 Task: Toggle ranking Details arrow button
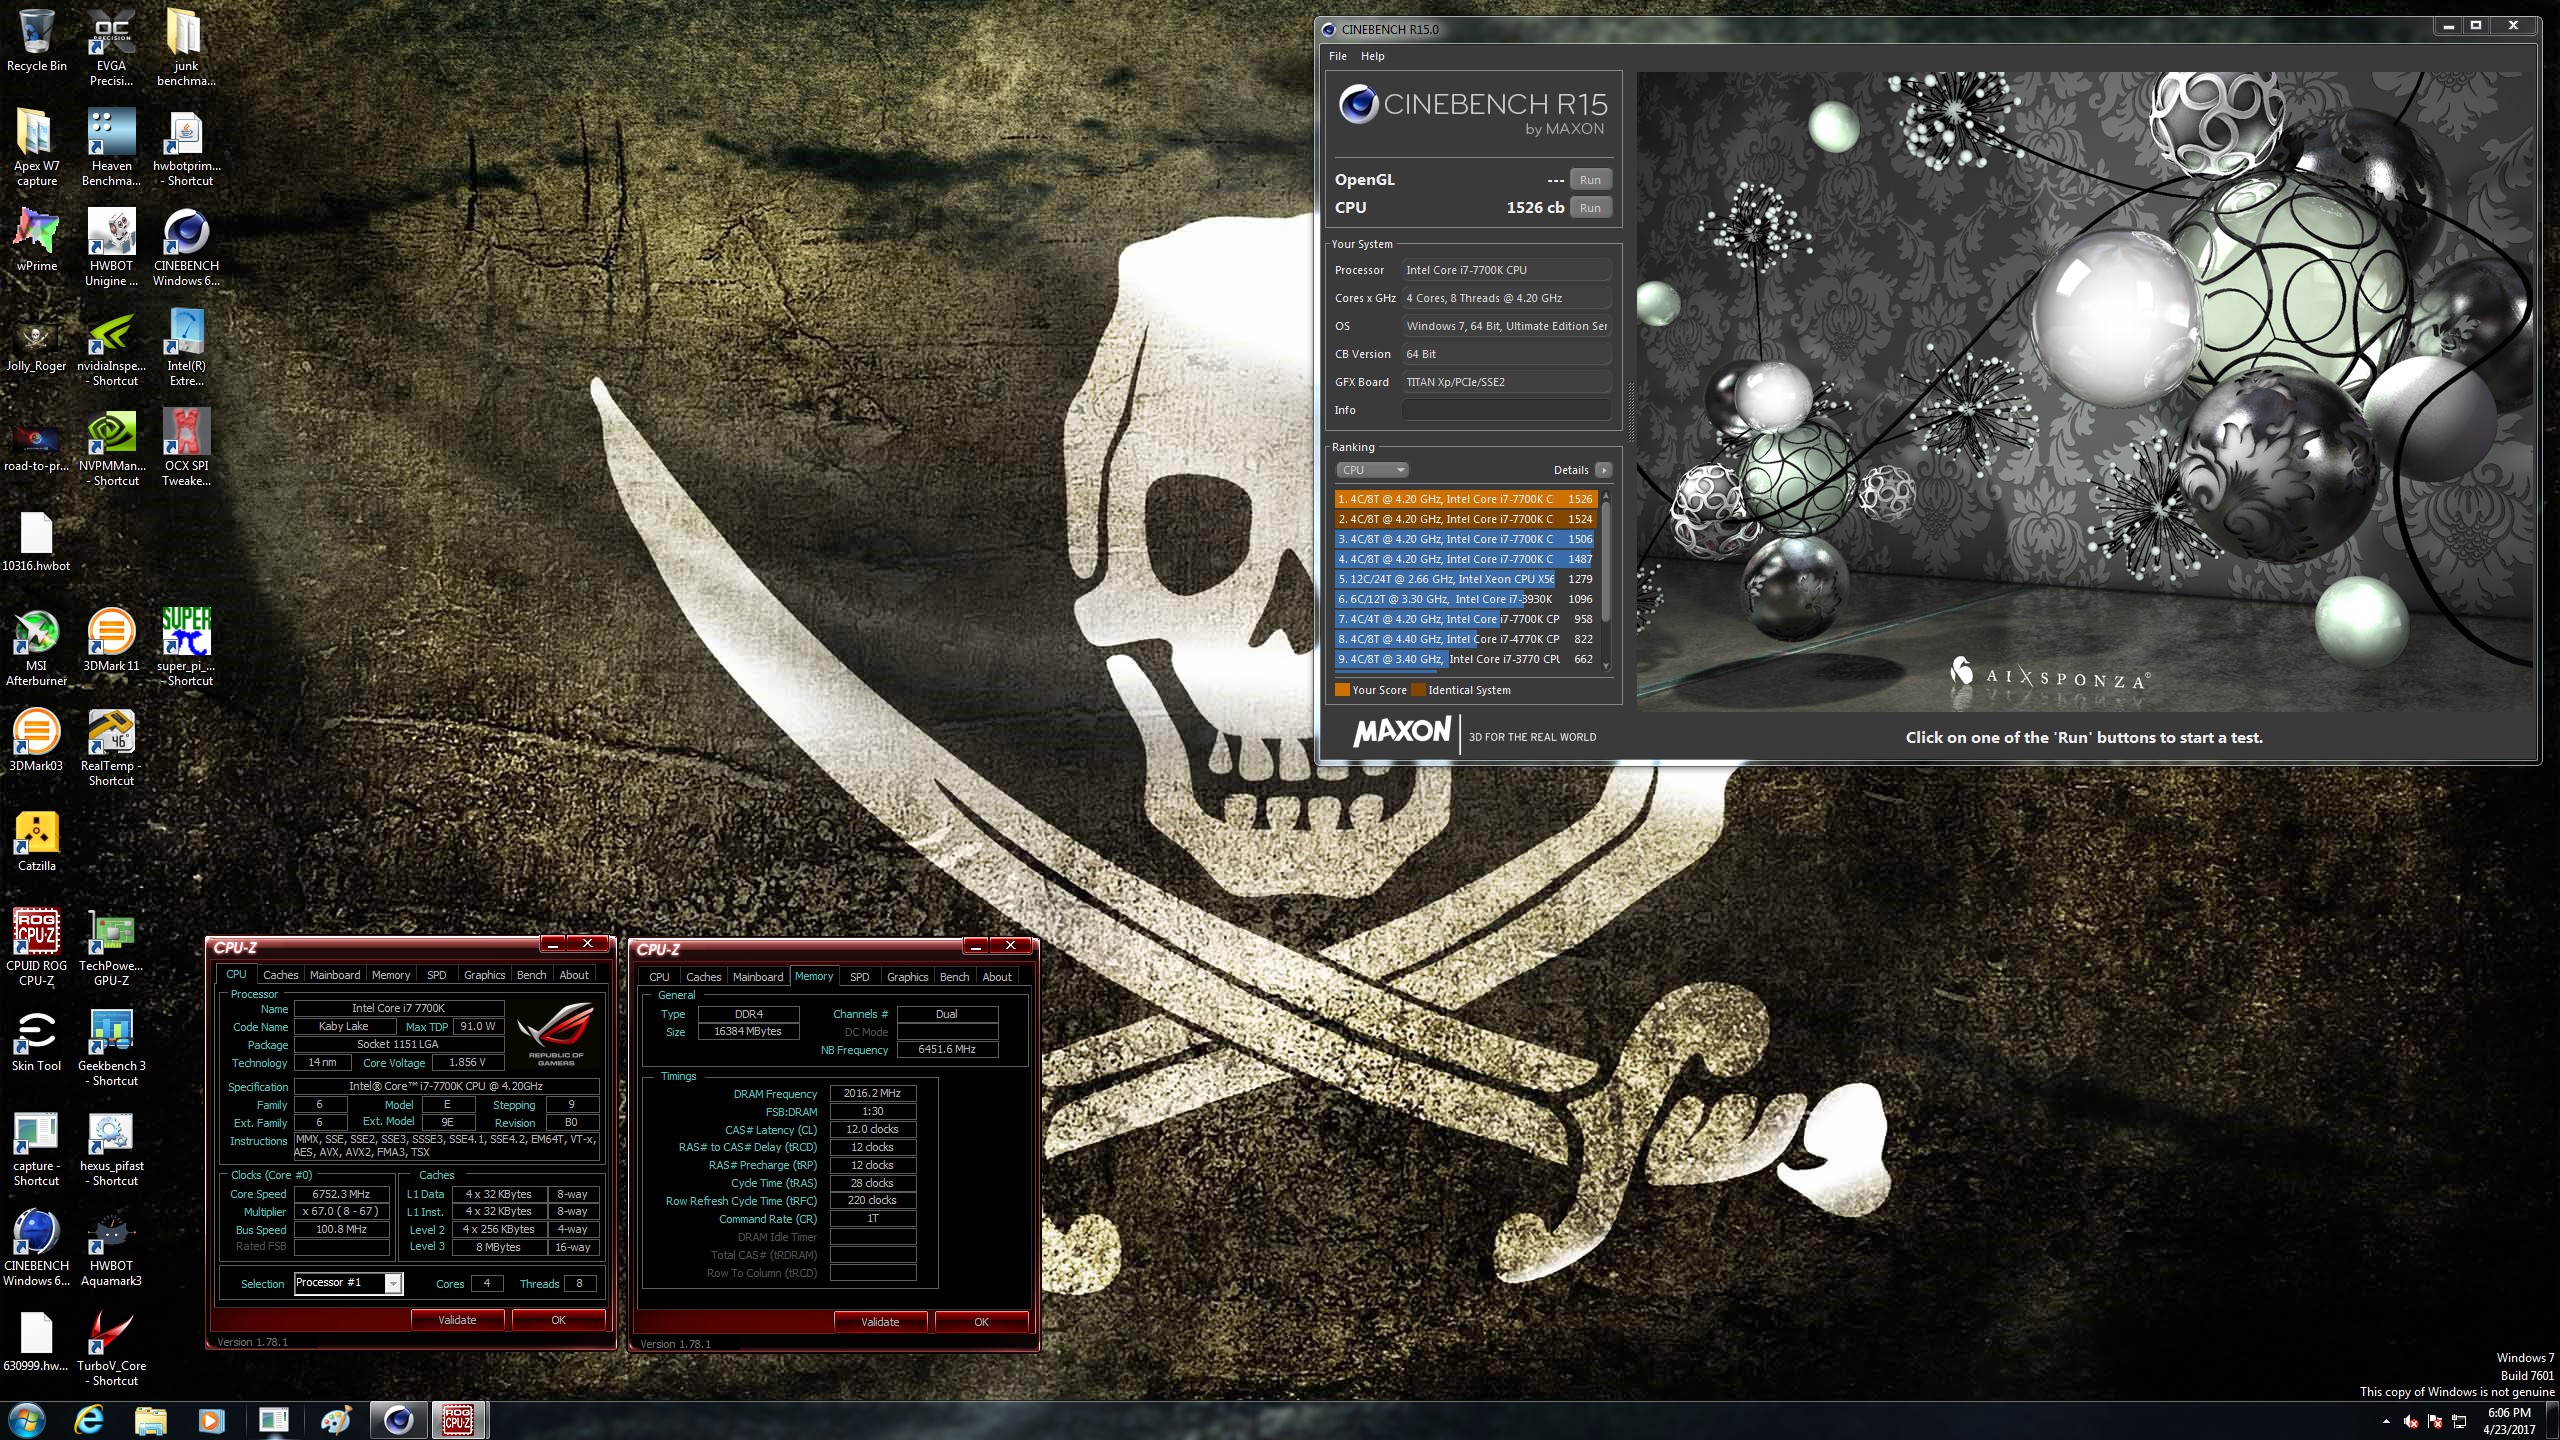pos(1603,470)
